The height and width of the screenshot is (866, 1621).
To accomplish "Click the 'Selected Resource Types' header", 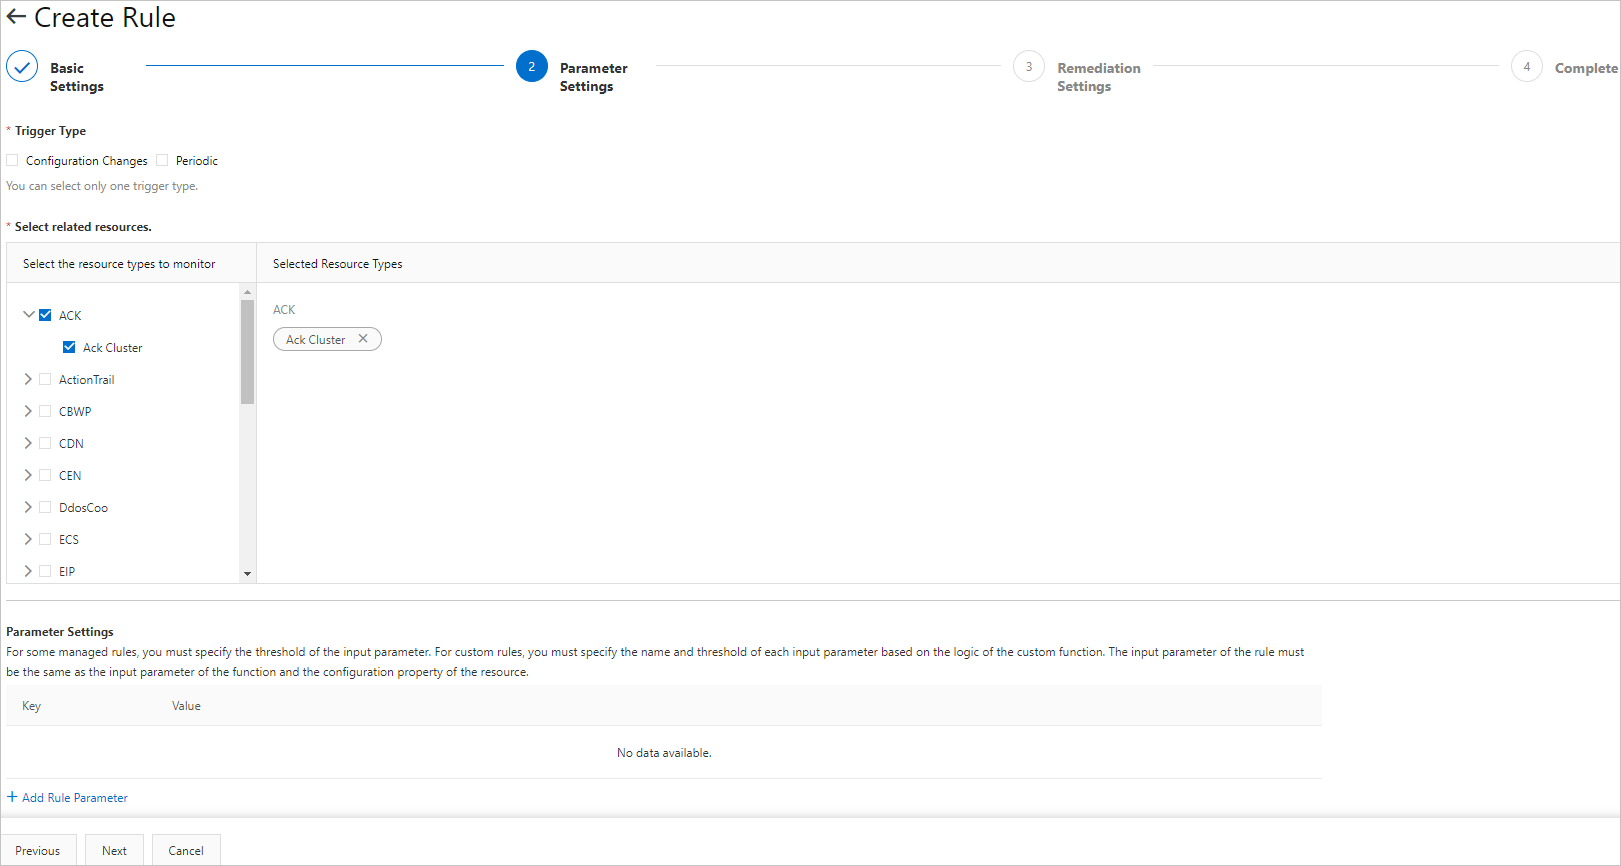I will click(338, 264).
